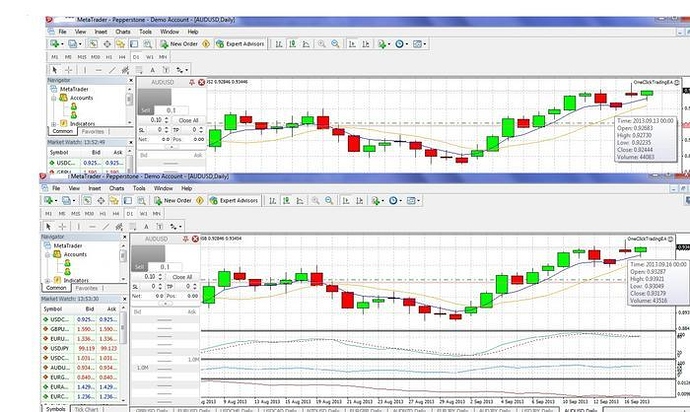Open the Terminal panel icon in top window
Viewport: 690px width, 412px height.
[134, 44]
